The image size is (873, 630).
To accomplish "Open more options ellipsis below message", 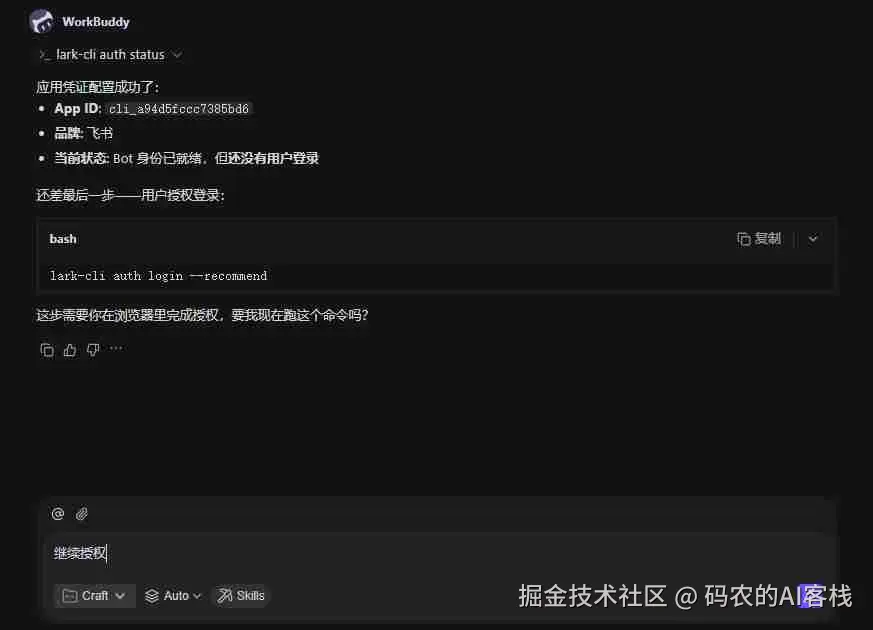I will (116, 349).
